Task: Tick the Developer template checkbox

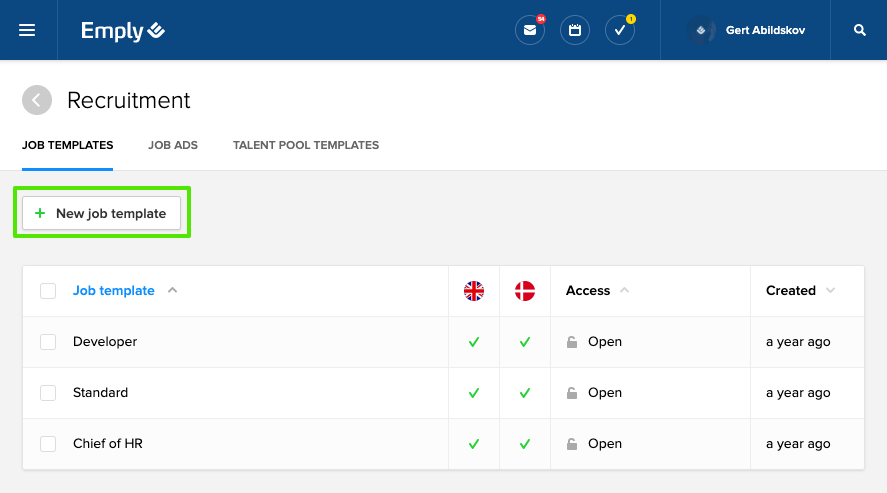Action: pos(48,341)
